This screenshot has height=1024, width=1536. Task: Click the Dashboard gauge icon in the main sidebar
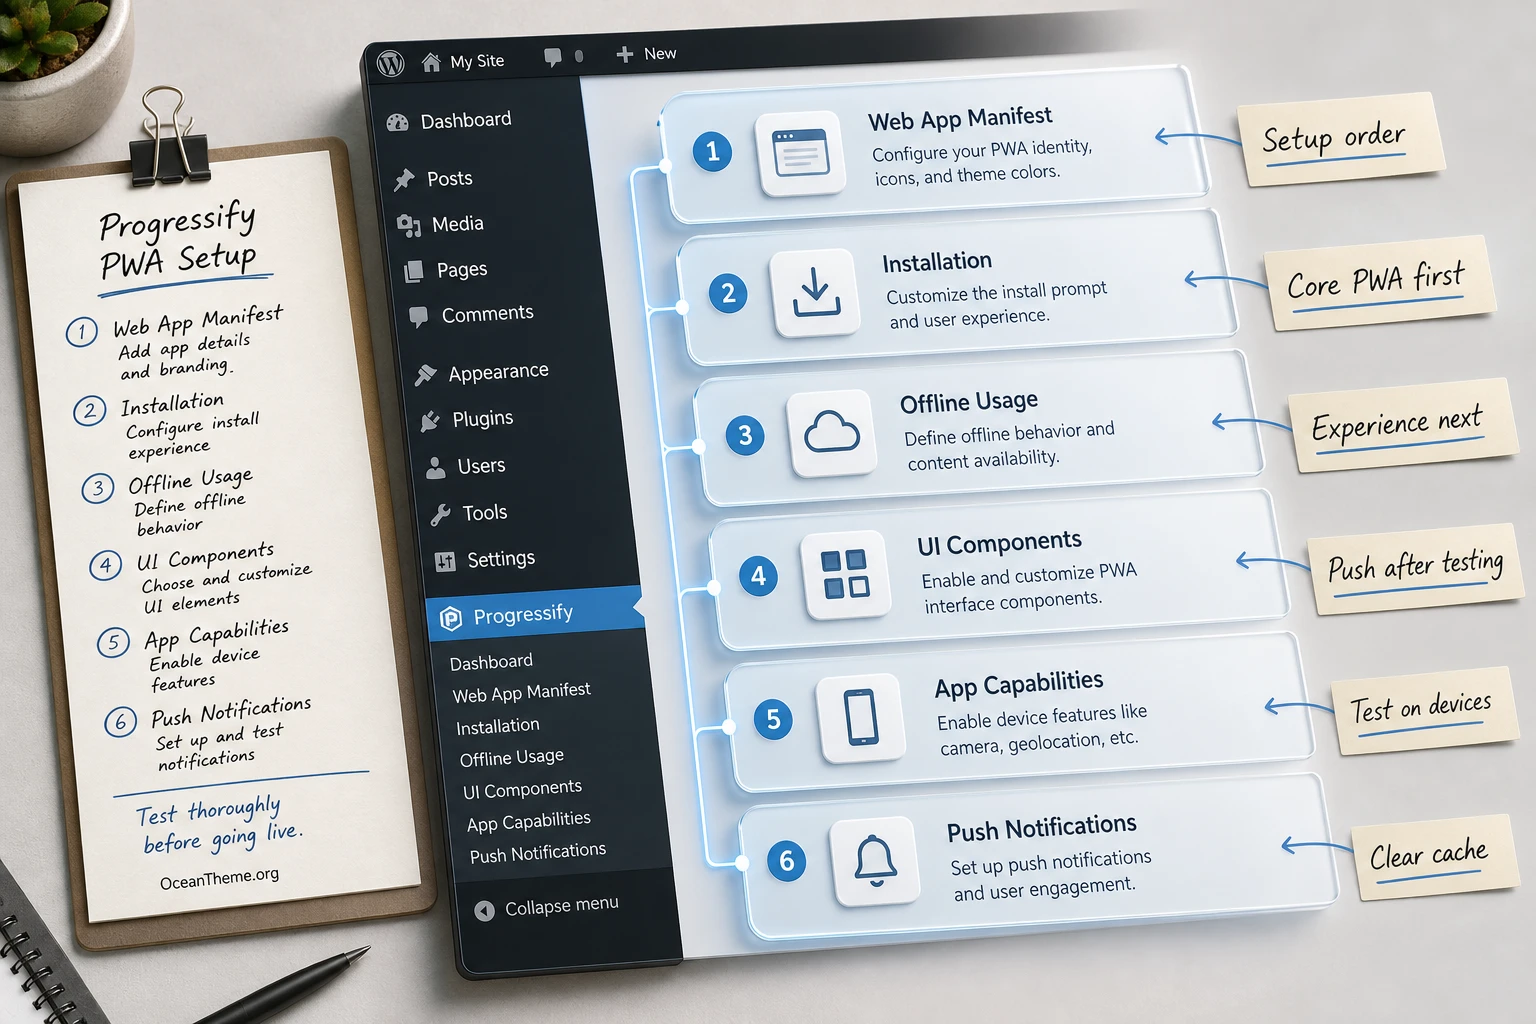point(397,123)
